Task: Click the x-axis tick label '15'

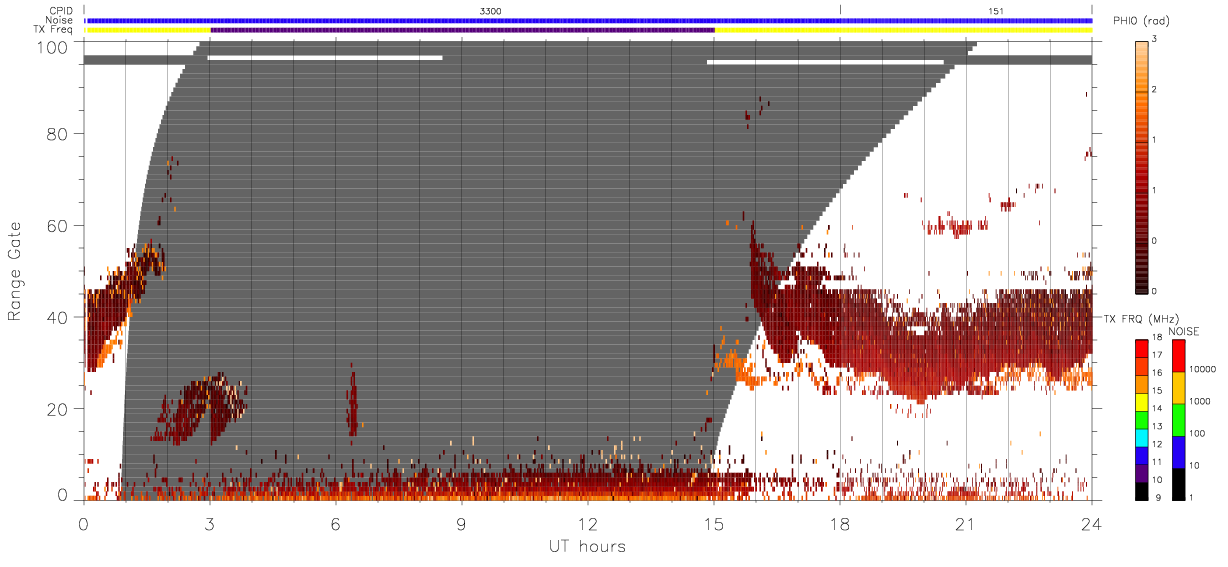Action: (714, 523)
